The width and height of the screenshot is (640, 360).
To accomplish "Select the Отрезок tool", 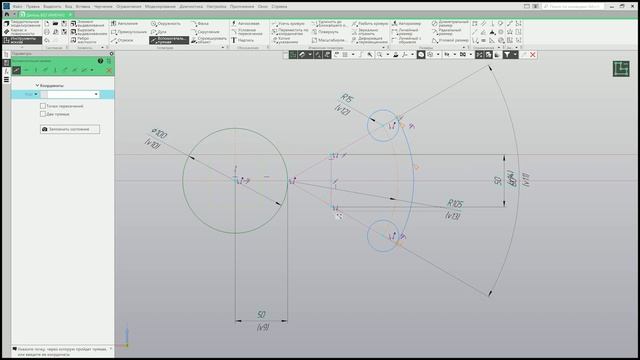I will pyautogui.click(x=122, y=40).
